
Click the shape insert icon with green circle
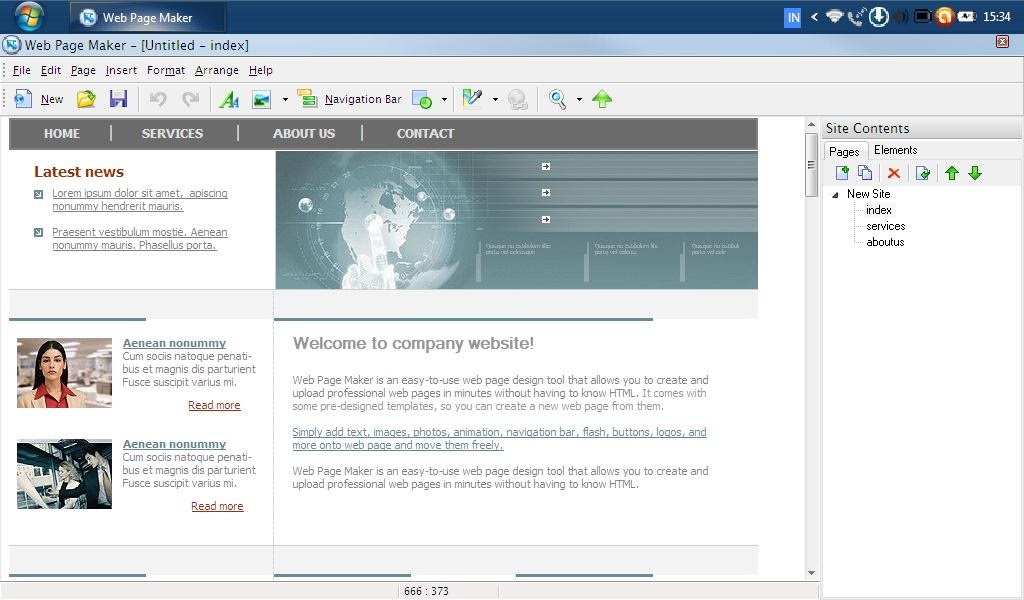[422, 99]
